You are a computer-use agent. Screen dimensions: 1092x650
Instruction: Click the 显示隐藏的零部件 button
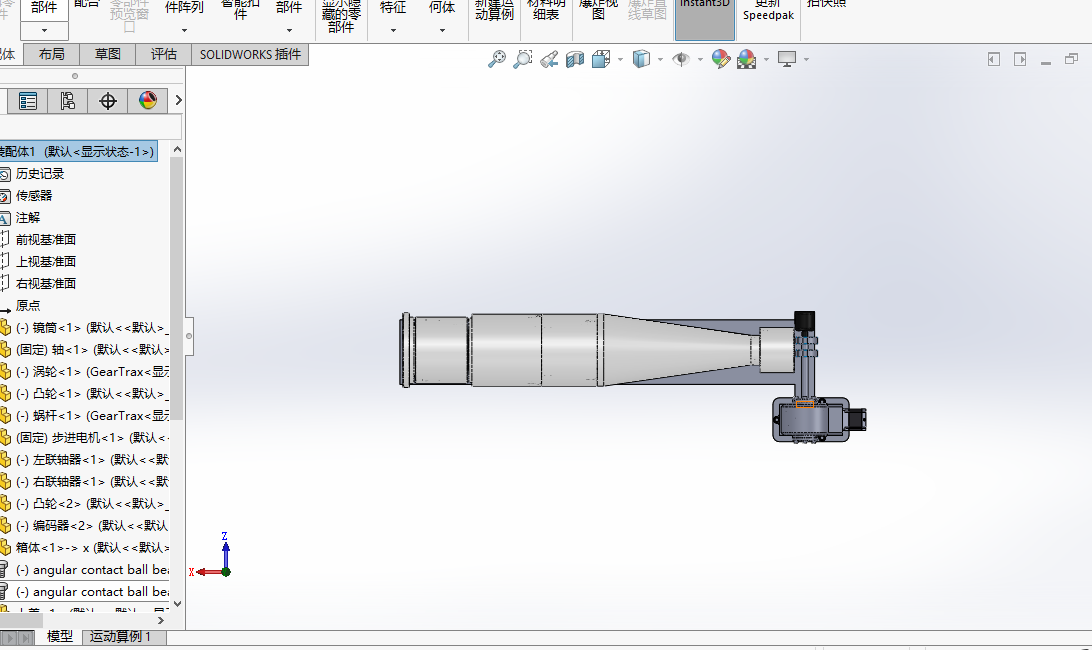tap(341, 16)
